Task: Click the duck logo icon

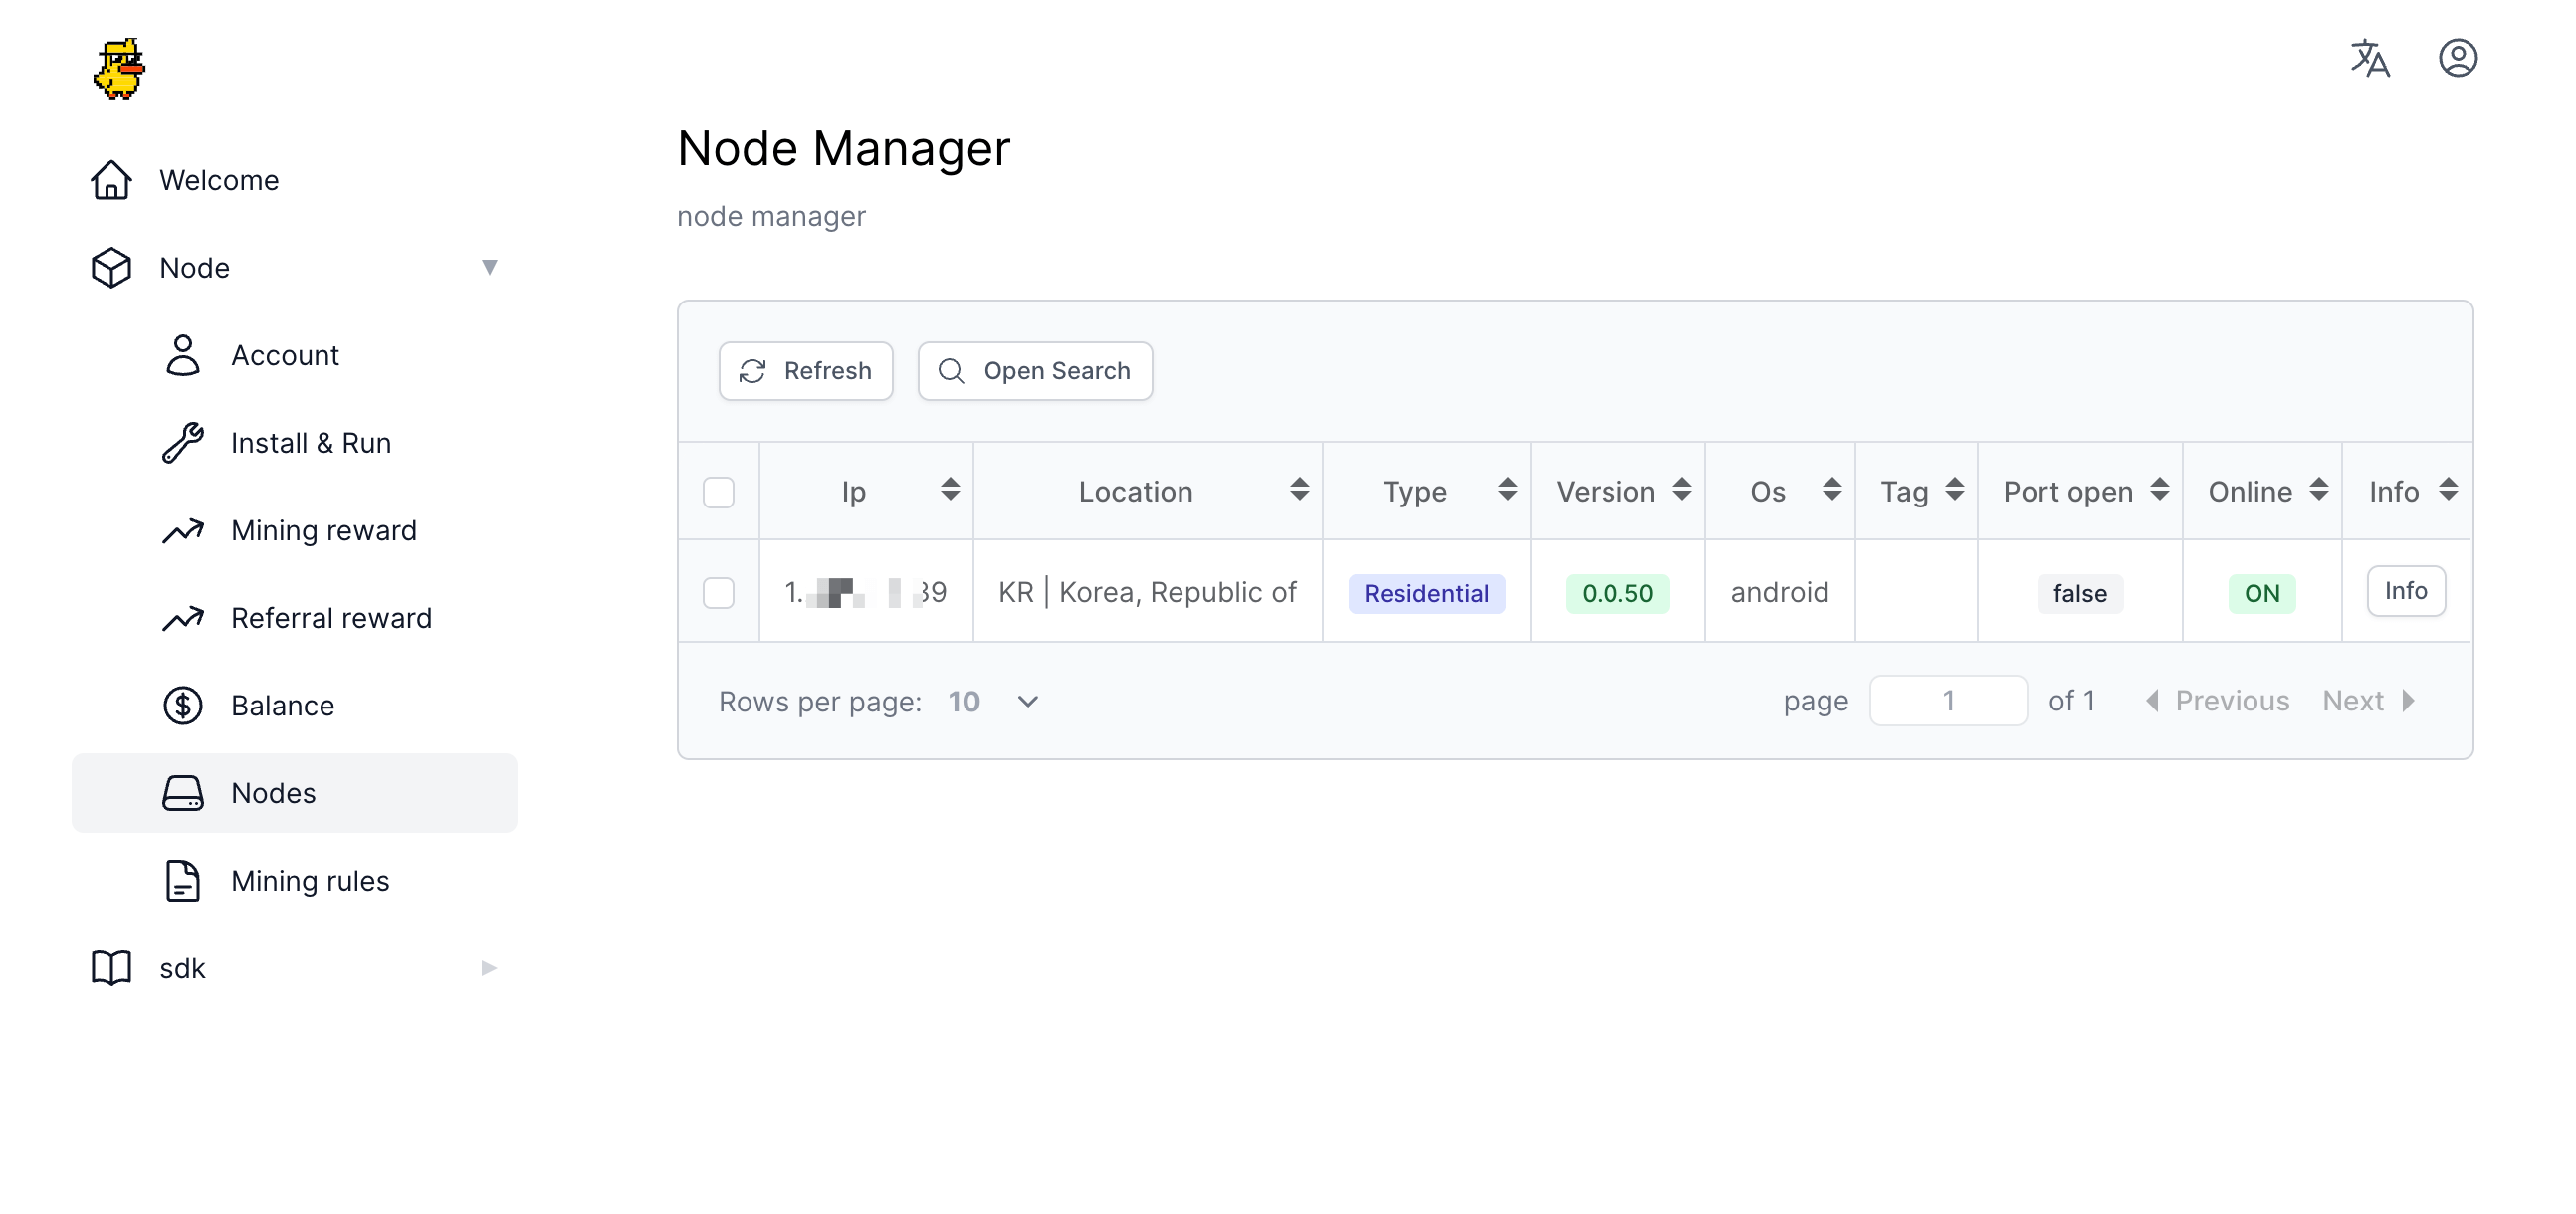Action: click(x=119, y=68)
